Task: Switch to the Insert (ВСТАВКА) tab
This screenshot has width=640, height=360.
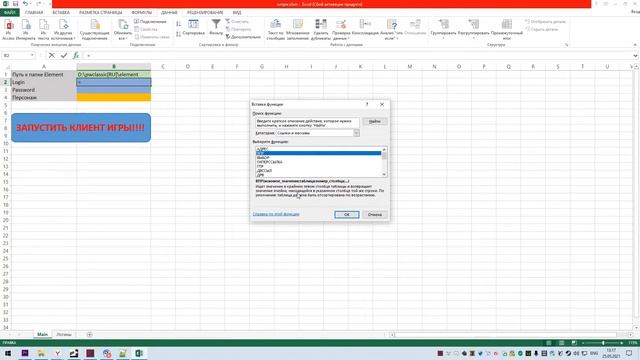Action: tap(61, 13)
